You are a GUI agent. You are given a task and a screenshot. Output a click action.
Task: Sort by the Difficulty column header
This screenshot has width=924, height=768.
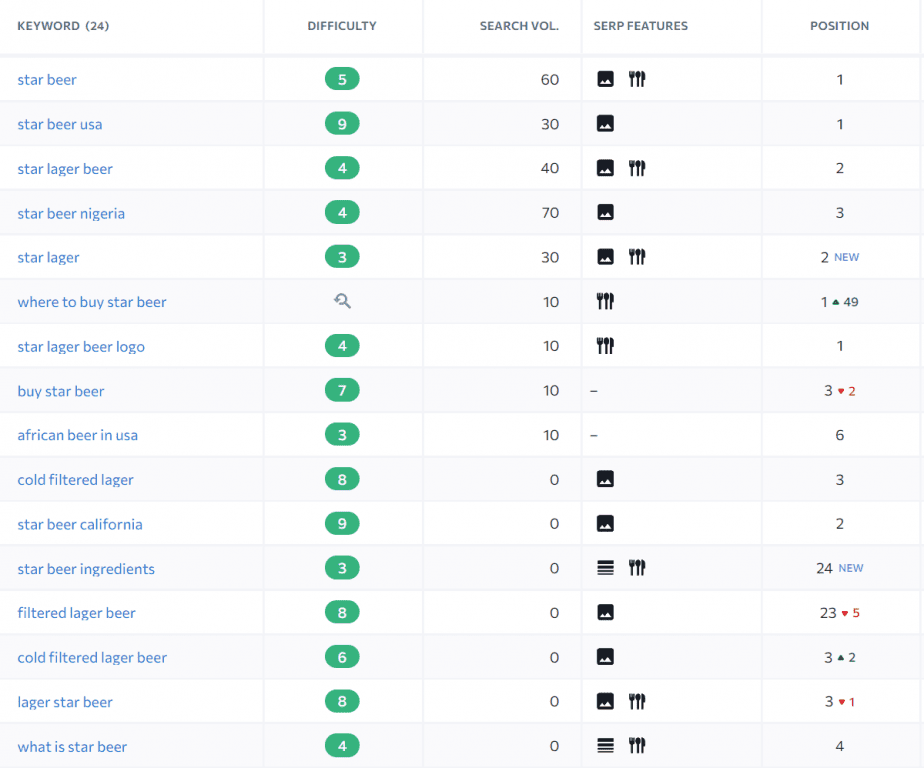click(x=342, y=26)
